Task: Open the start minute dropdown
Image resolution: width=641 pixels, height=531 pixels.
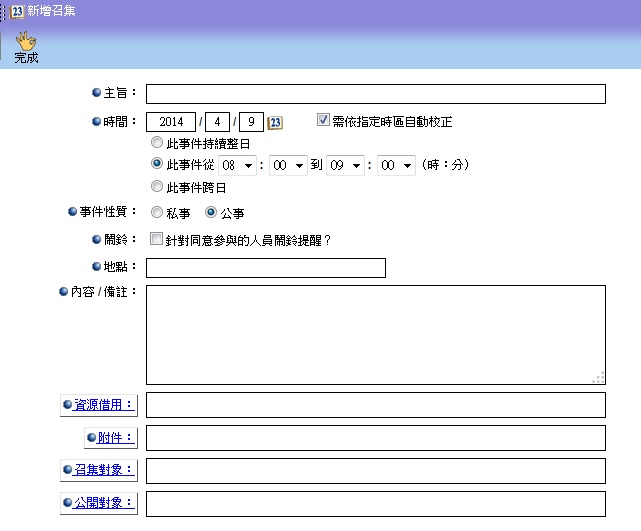Action: [290, 165]
